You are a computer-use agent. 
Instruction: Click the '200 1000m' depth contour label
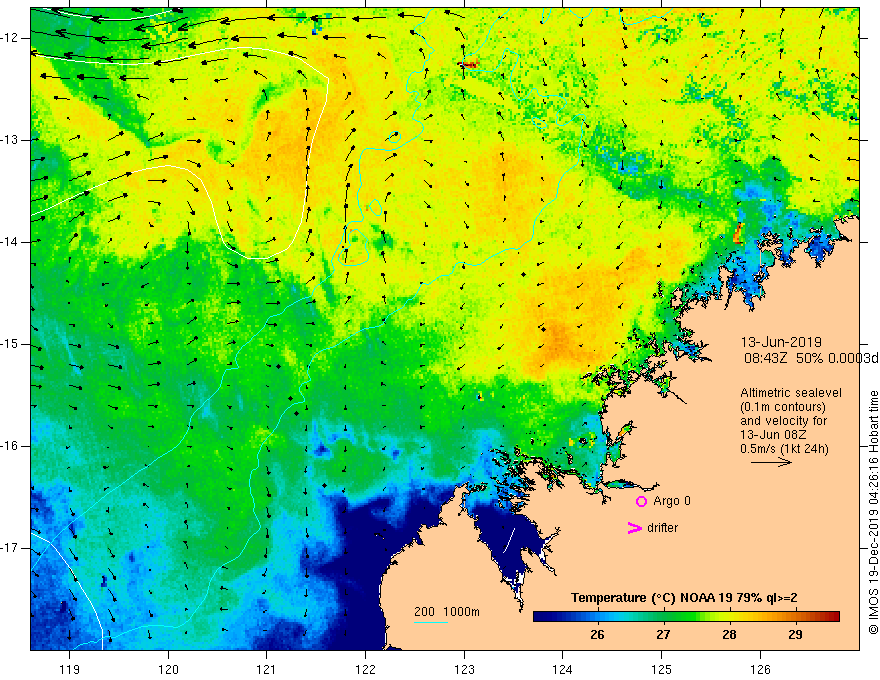(x=447, y=612)
